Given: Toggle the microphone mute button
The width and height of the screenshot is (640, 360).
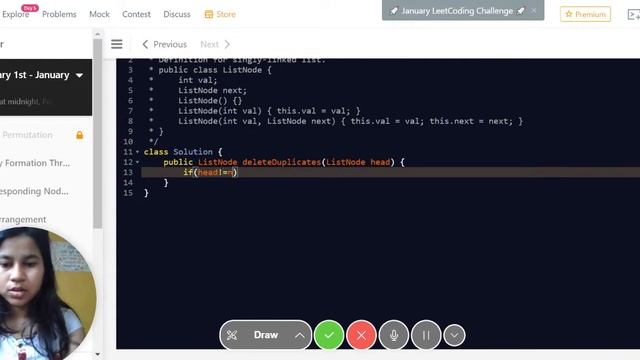Looking at the screenshot, I should point(393,336).
